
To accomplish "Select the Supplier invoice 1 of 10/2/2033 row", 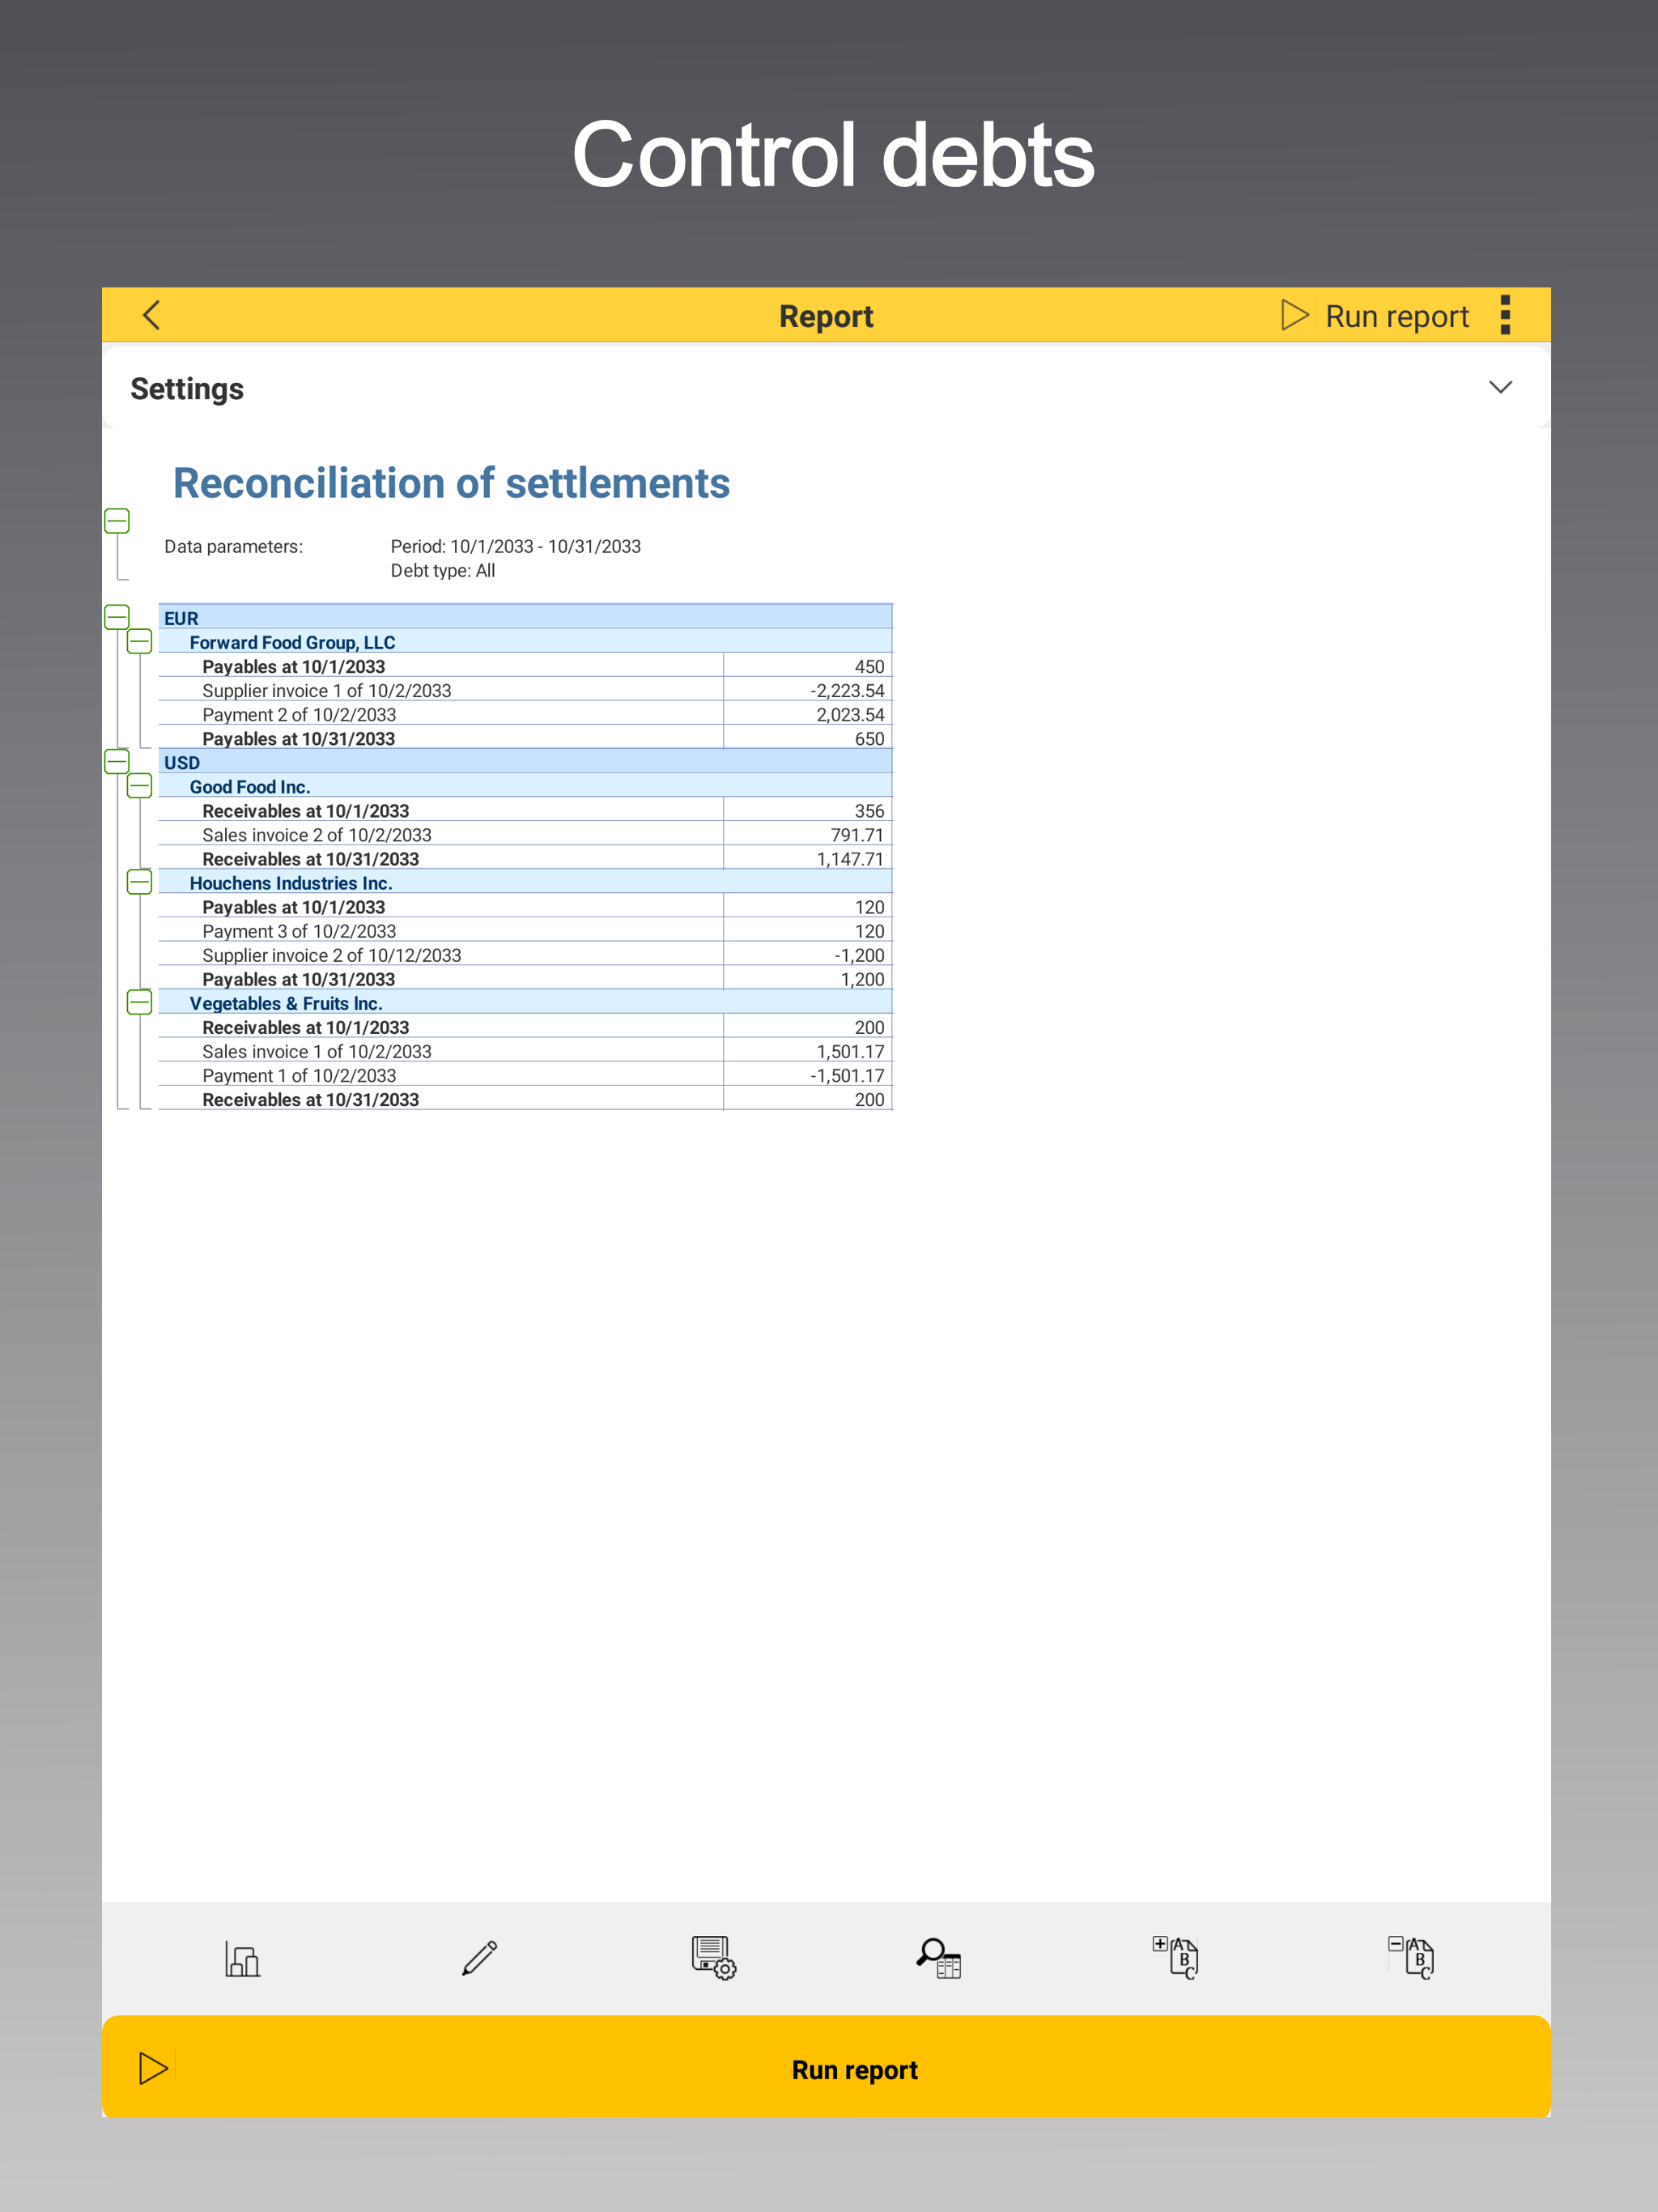I will point(326,691).
